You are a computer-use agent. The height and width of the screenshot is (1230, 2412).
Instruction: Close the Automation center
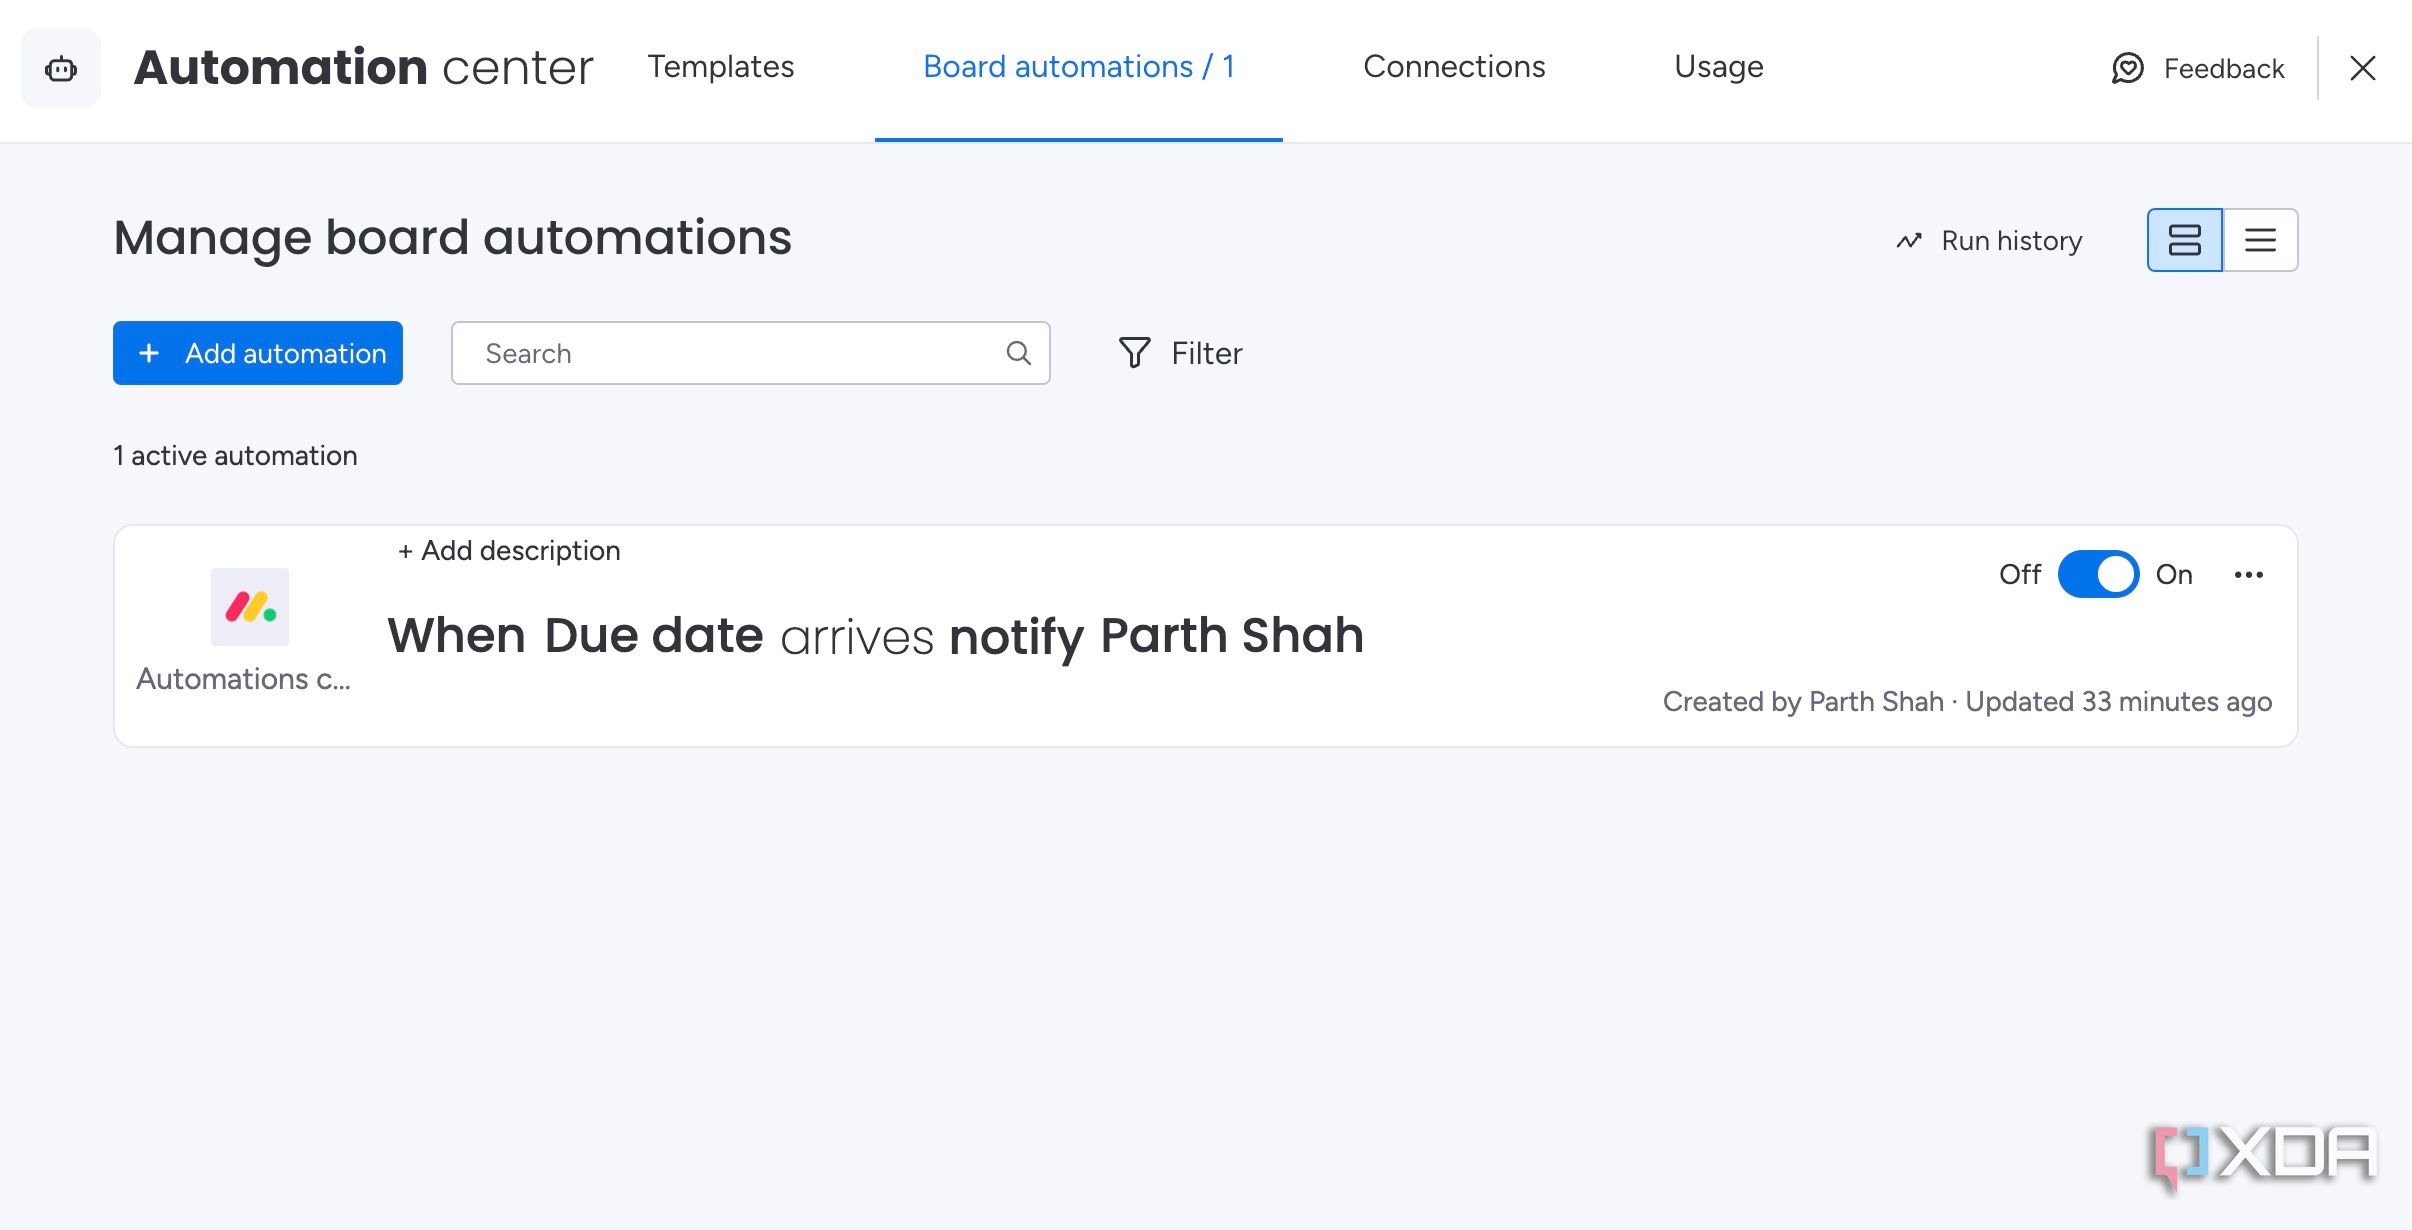pos(2363,68)
